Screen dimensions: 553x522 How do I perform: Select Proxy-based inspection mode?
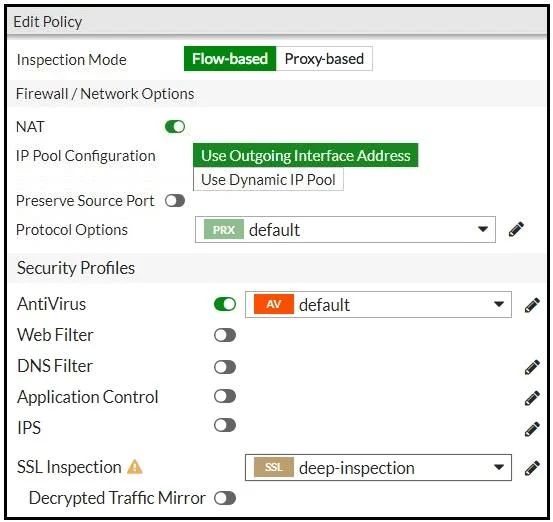click(x=324, y=59)
